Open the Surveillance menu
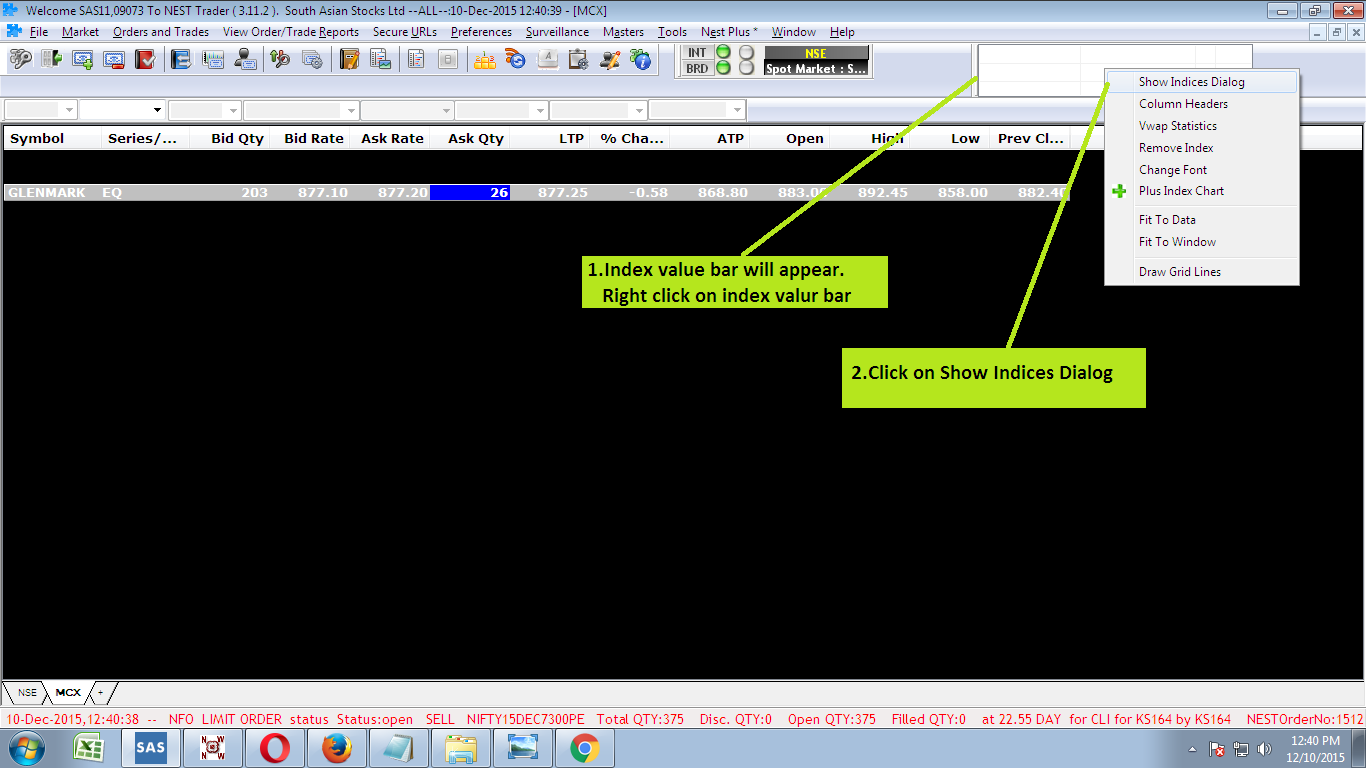 click(558, 32)
